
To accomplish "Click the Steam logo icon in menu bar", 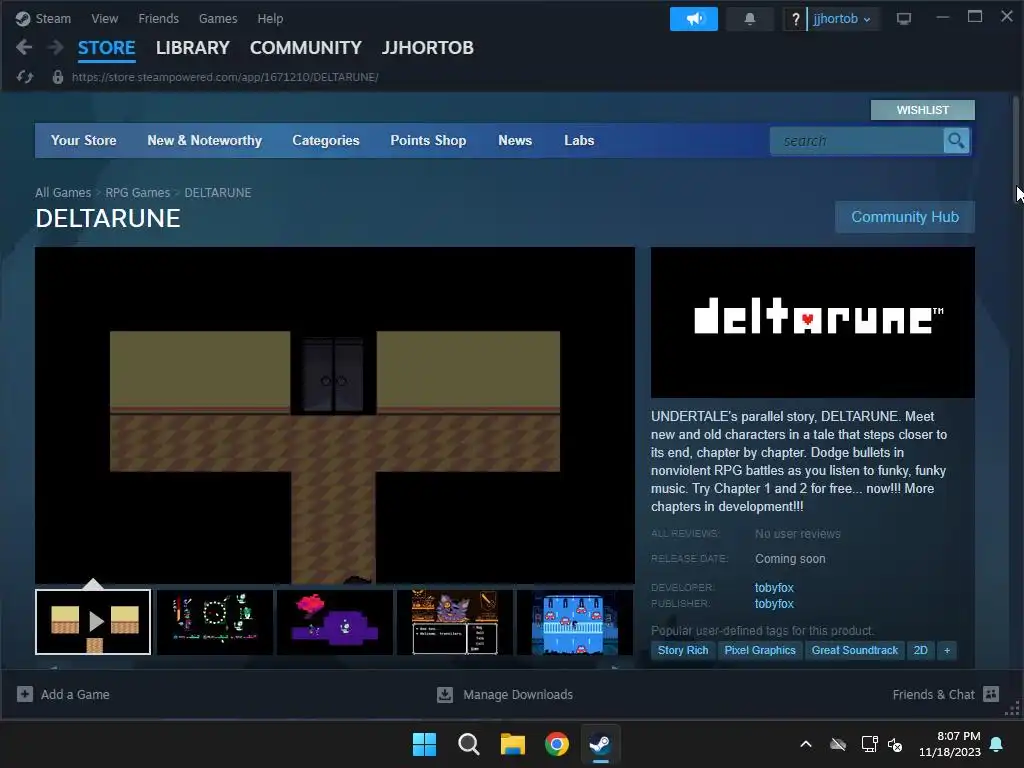I will (23, 19).
